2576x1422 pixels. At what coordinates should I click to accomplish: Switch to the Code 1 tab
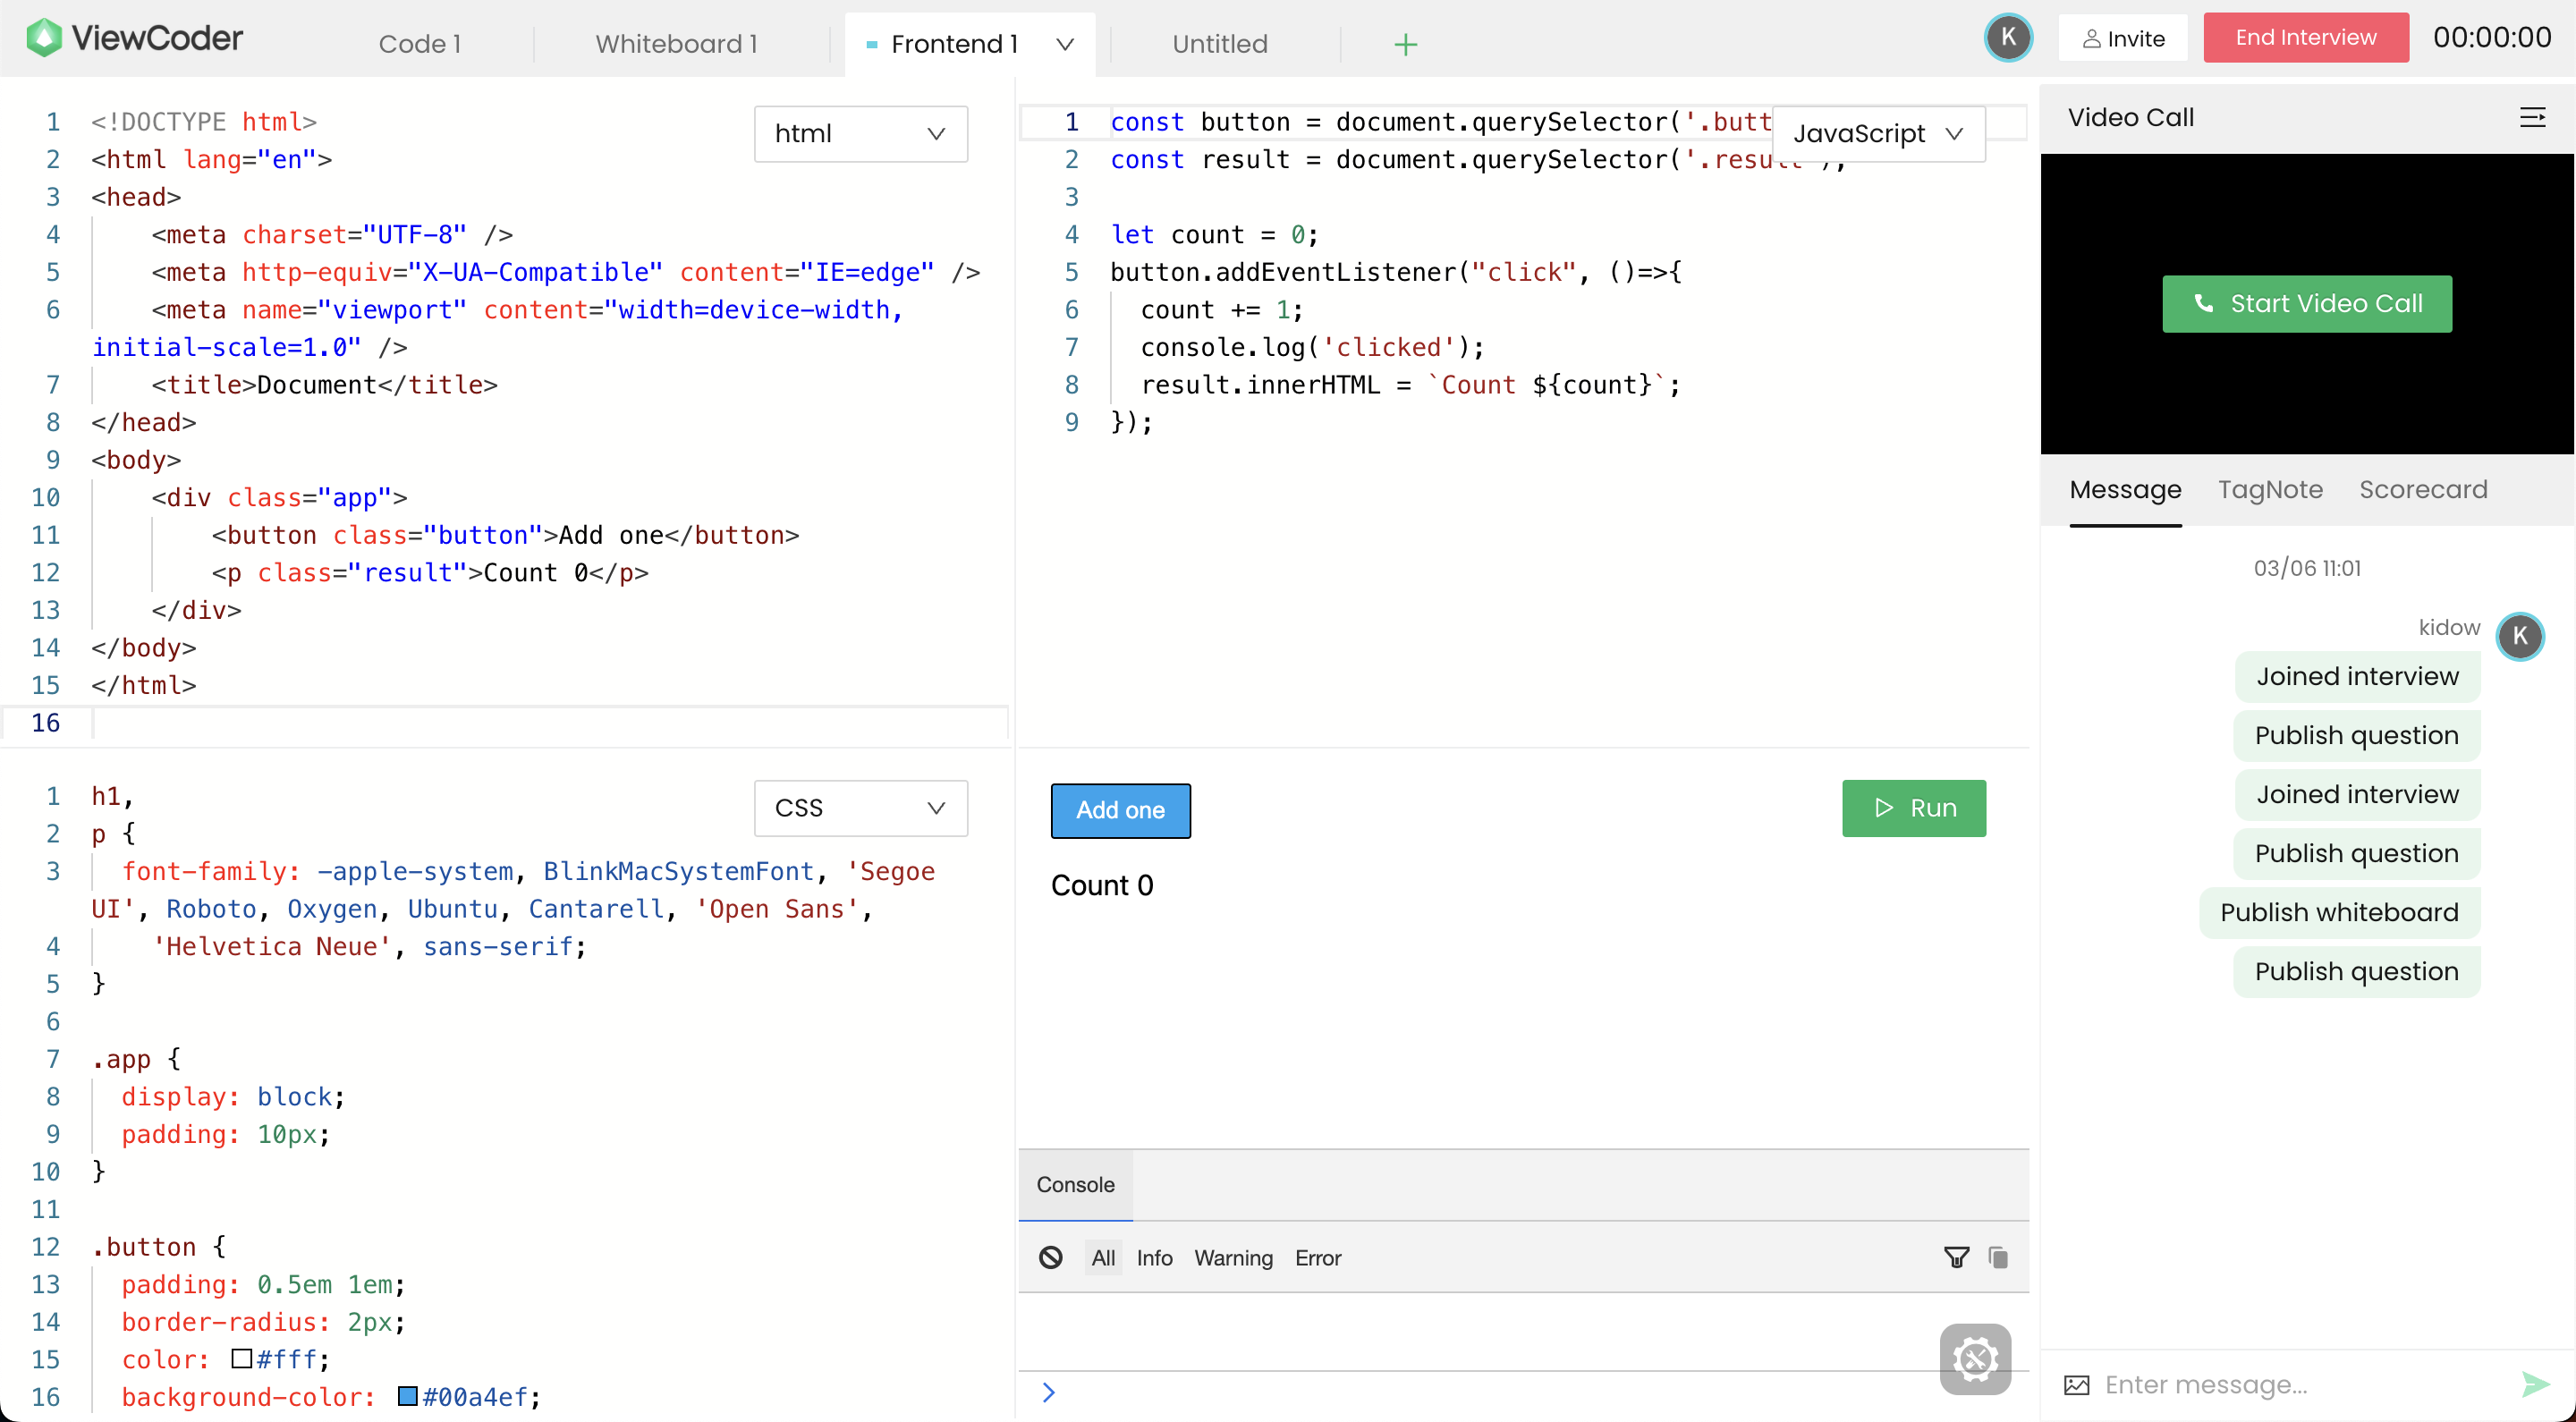tap(419, 44)
